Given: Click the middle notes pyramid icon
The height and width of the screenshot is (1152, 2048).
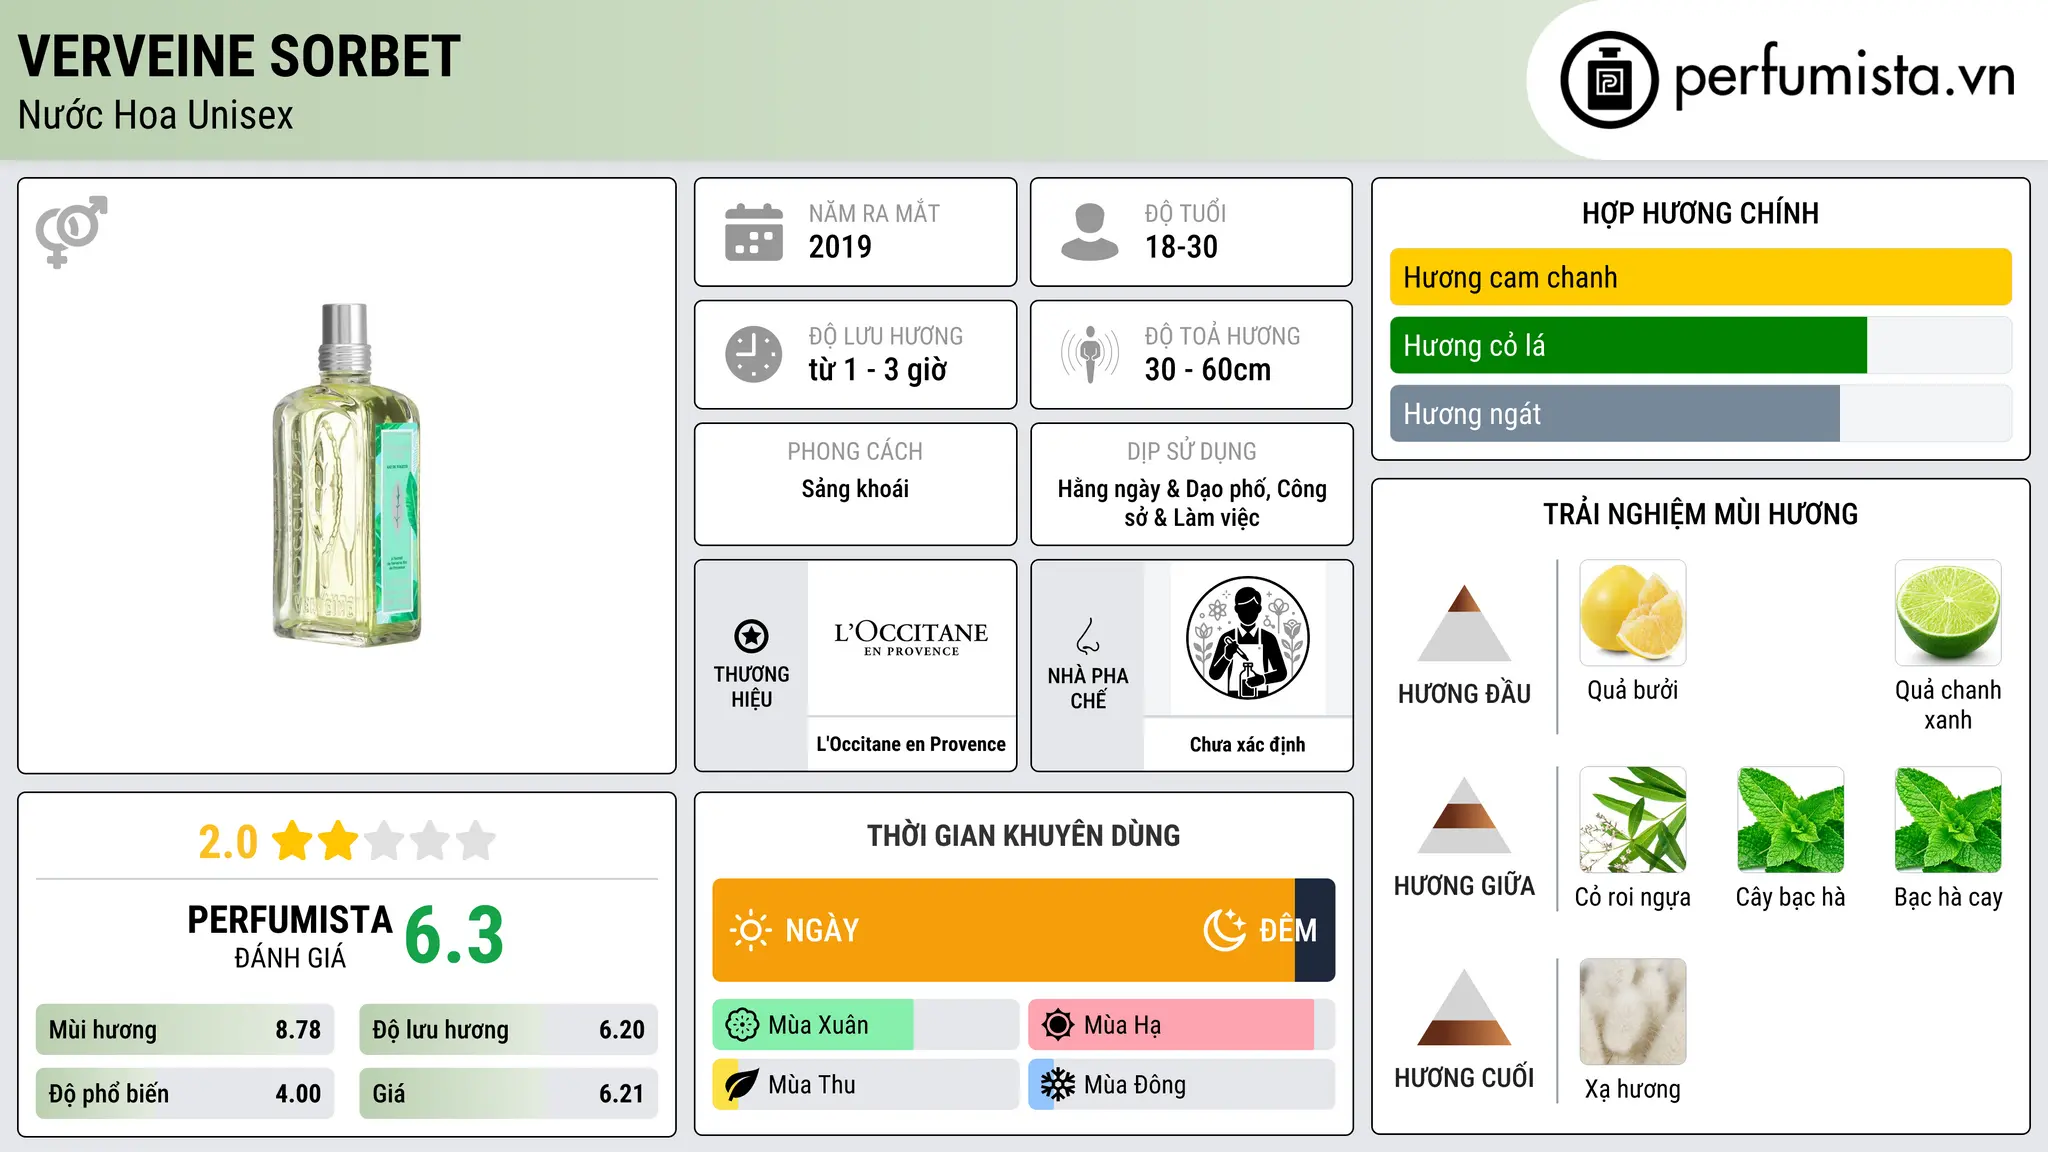Looking at the screenshot, I should pos(1464,815).
